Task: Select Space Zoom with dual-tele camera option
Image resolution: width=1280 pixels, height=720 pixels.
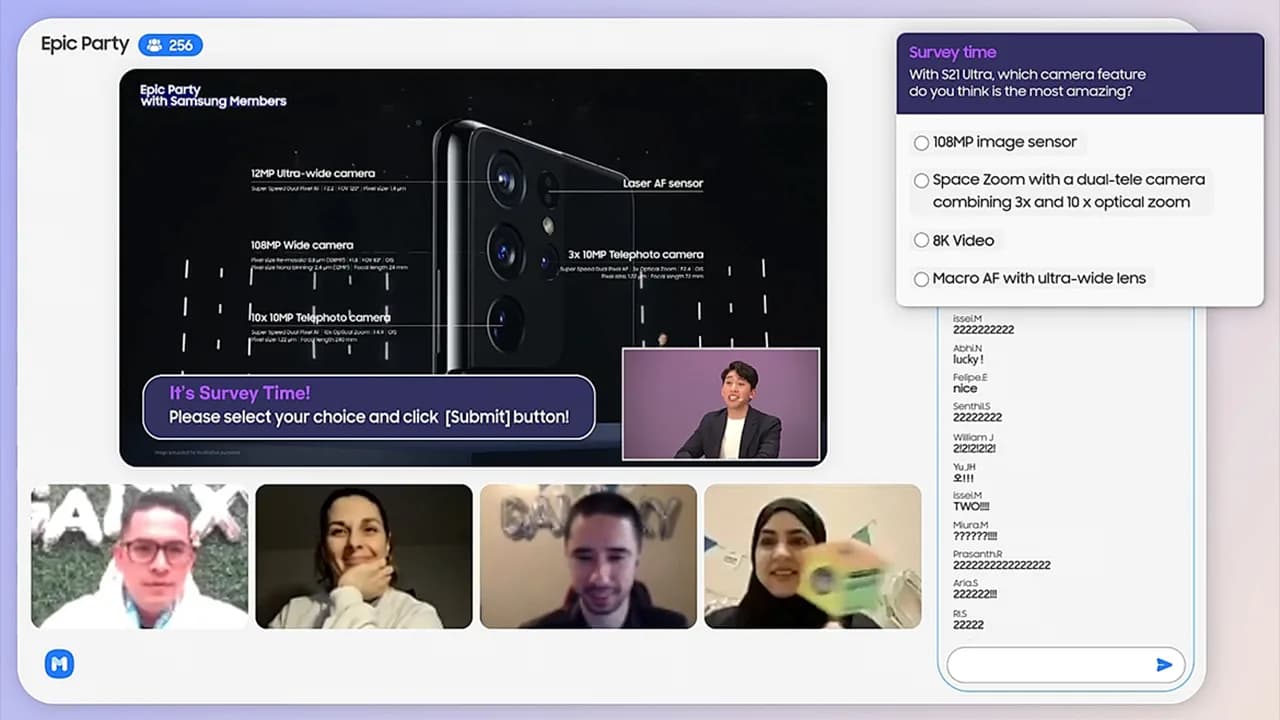Action: point(1060,191)
